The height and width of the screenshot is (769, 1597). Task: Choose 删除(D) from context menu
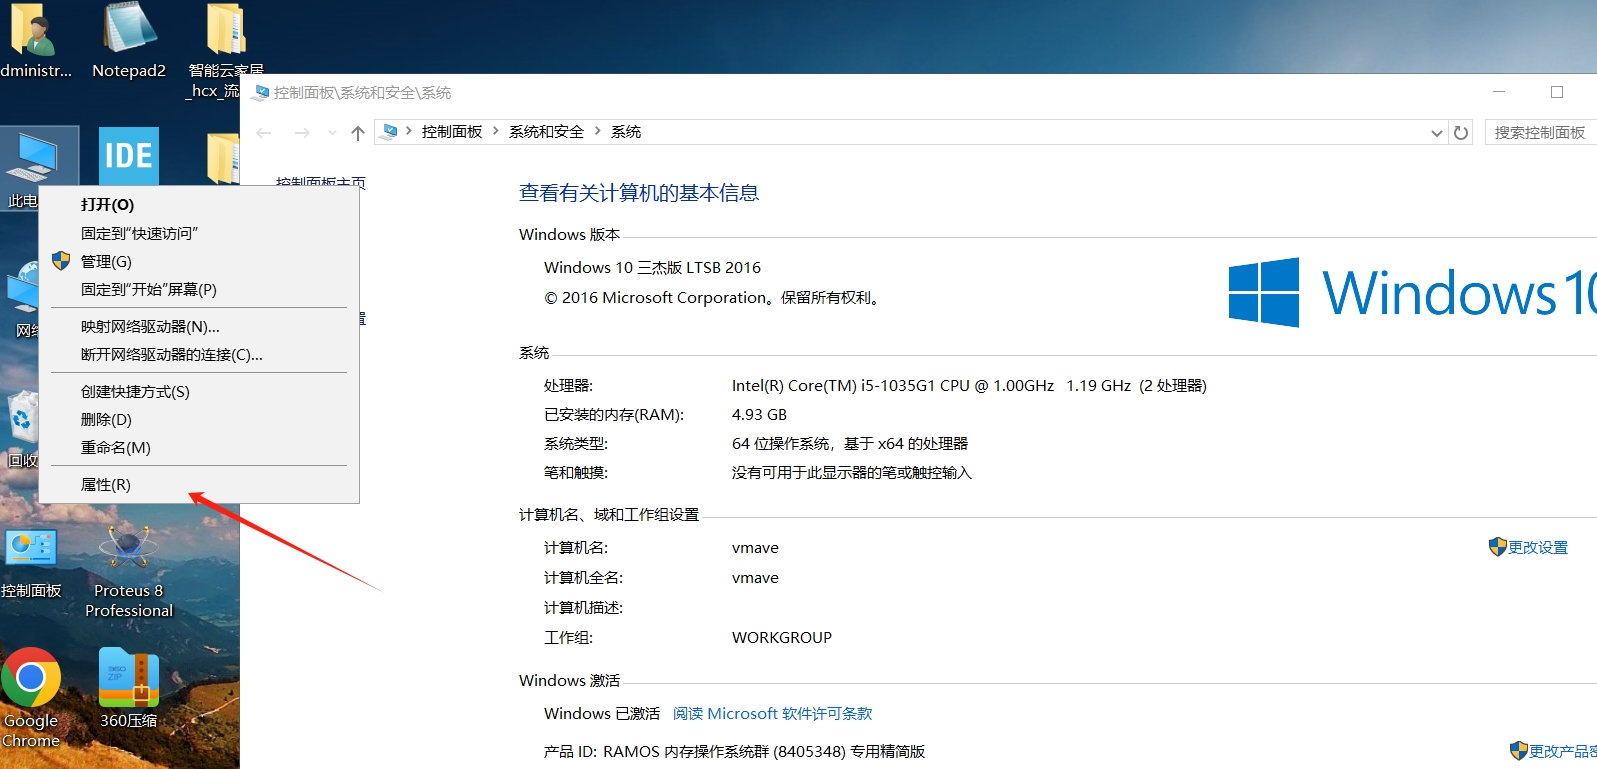[x=199, y=419]
